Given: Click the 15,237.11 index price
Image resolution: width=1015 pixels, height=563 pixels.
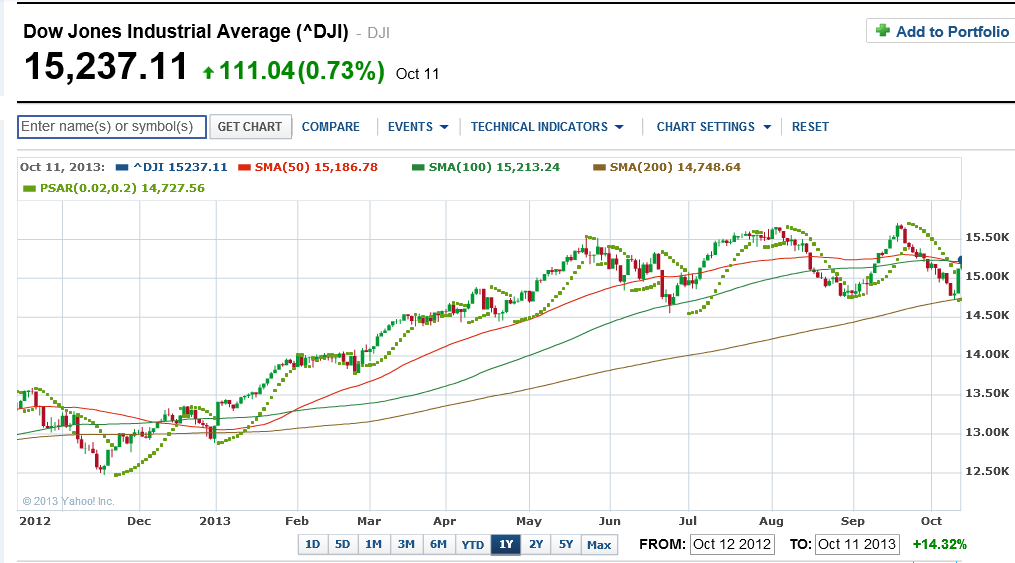Looking at the screenshot, I should coord(106,67).
